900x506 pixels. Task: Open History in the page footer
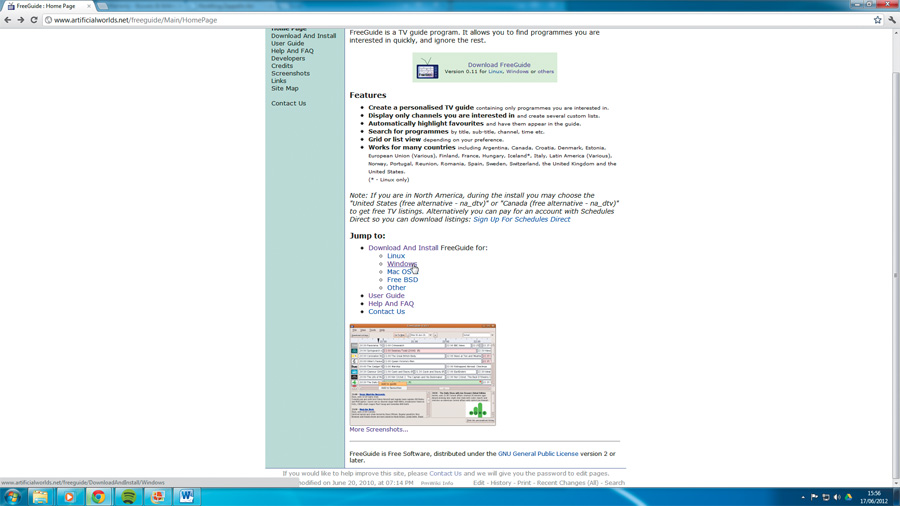pyautogui.click(x=501, y=482)
